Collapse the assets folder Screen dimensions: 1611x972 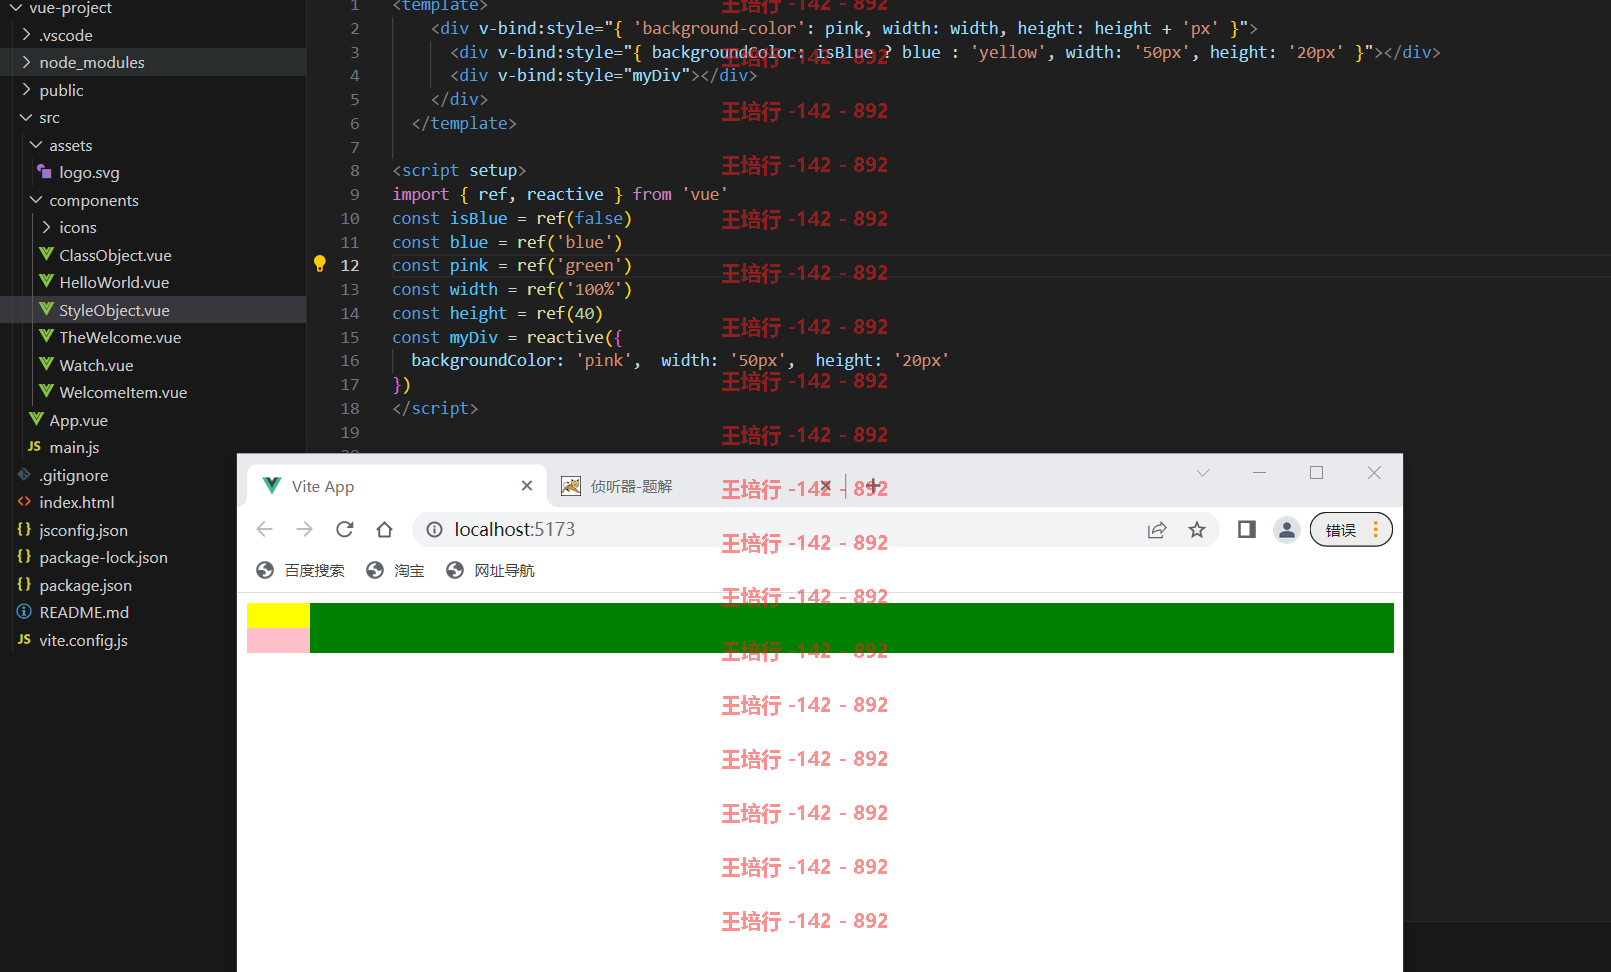coord(36,145)
